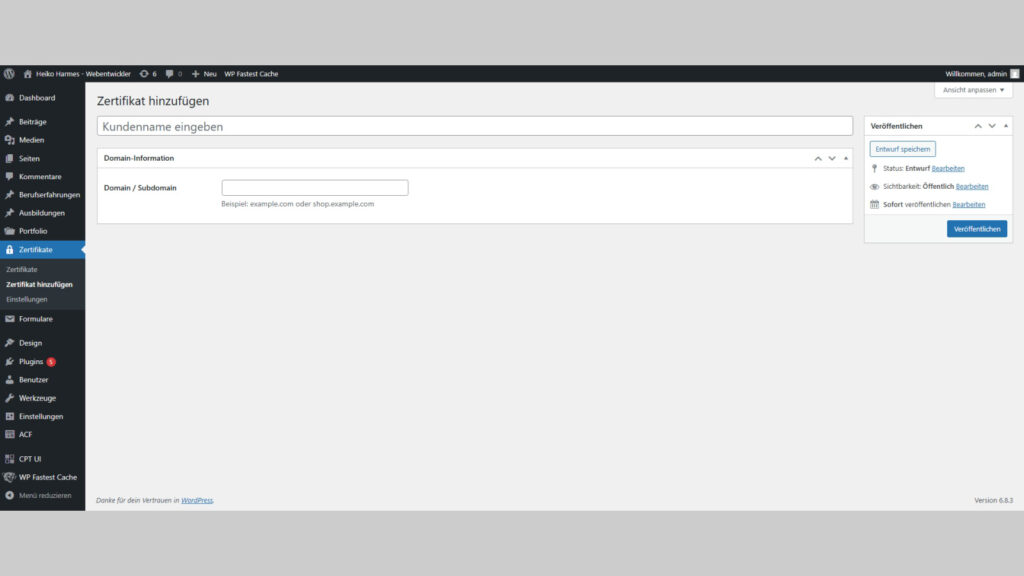This screenshot has height=576, width=1024.
Task: Click inside the Domain / Subdomain field
Action: coord(314,187)
